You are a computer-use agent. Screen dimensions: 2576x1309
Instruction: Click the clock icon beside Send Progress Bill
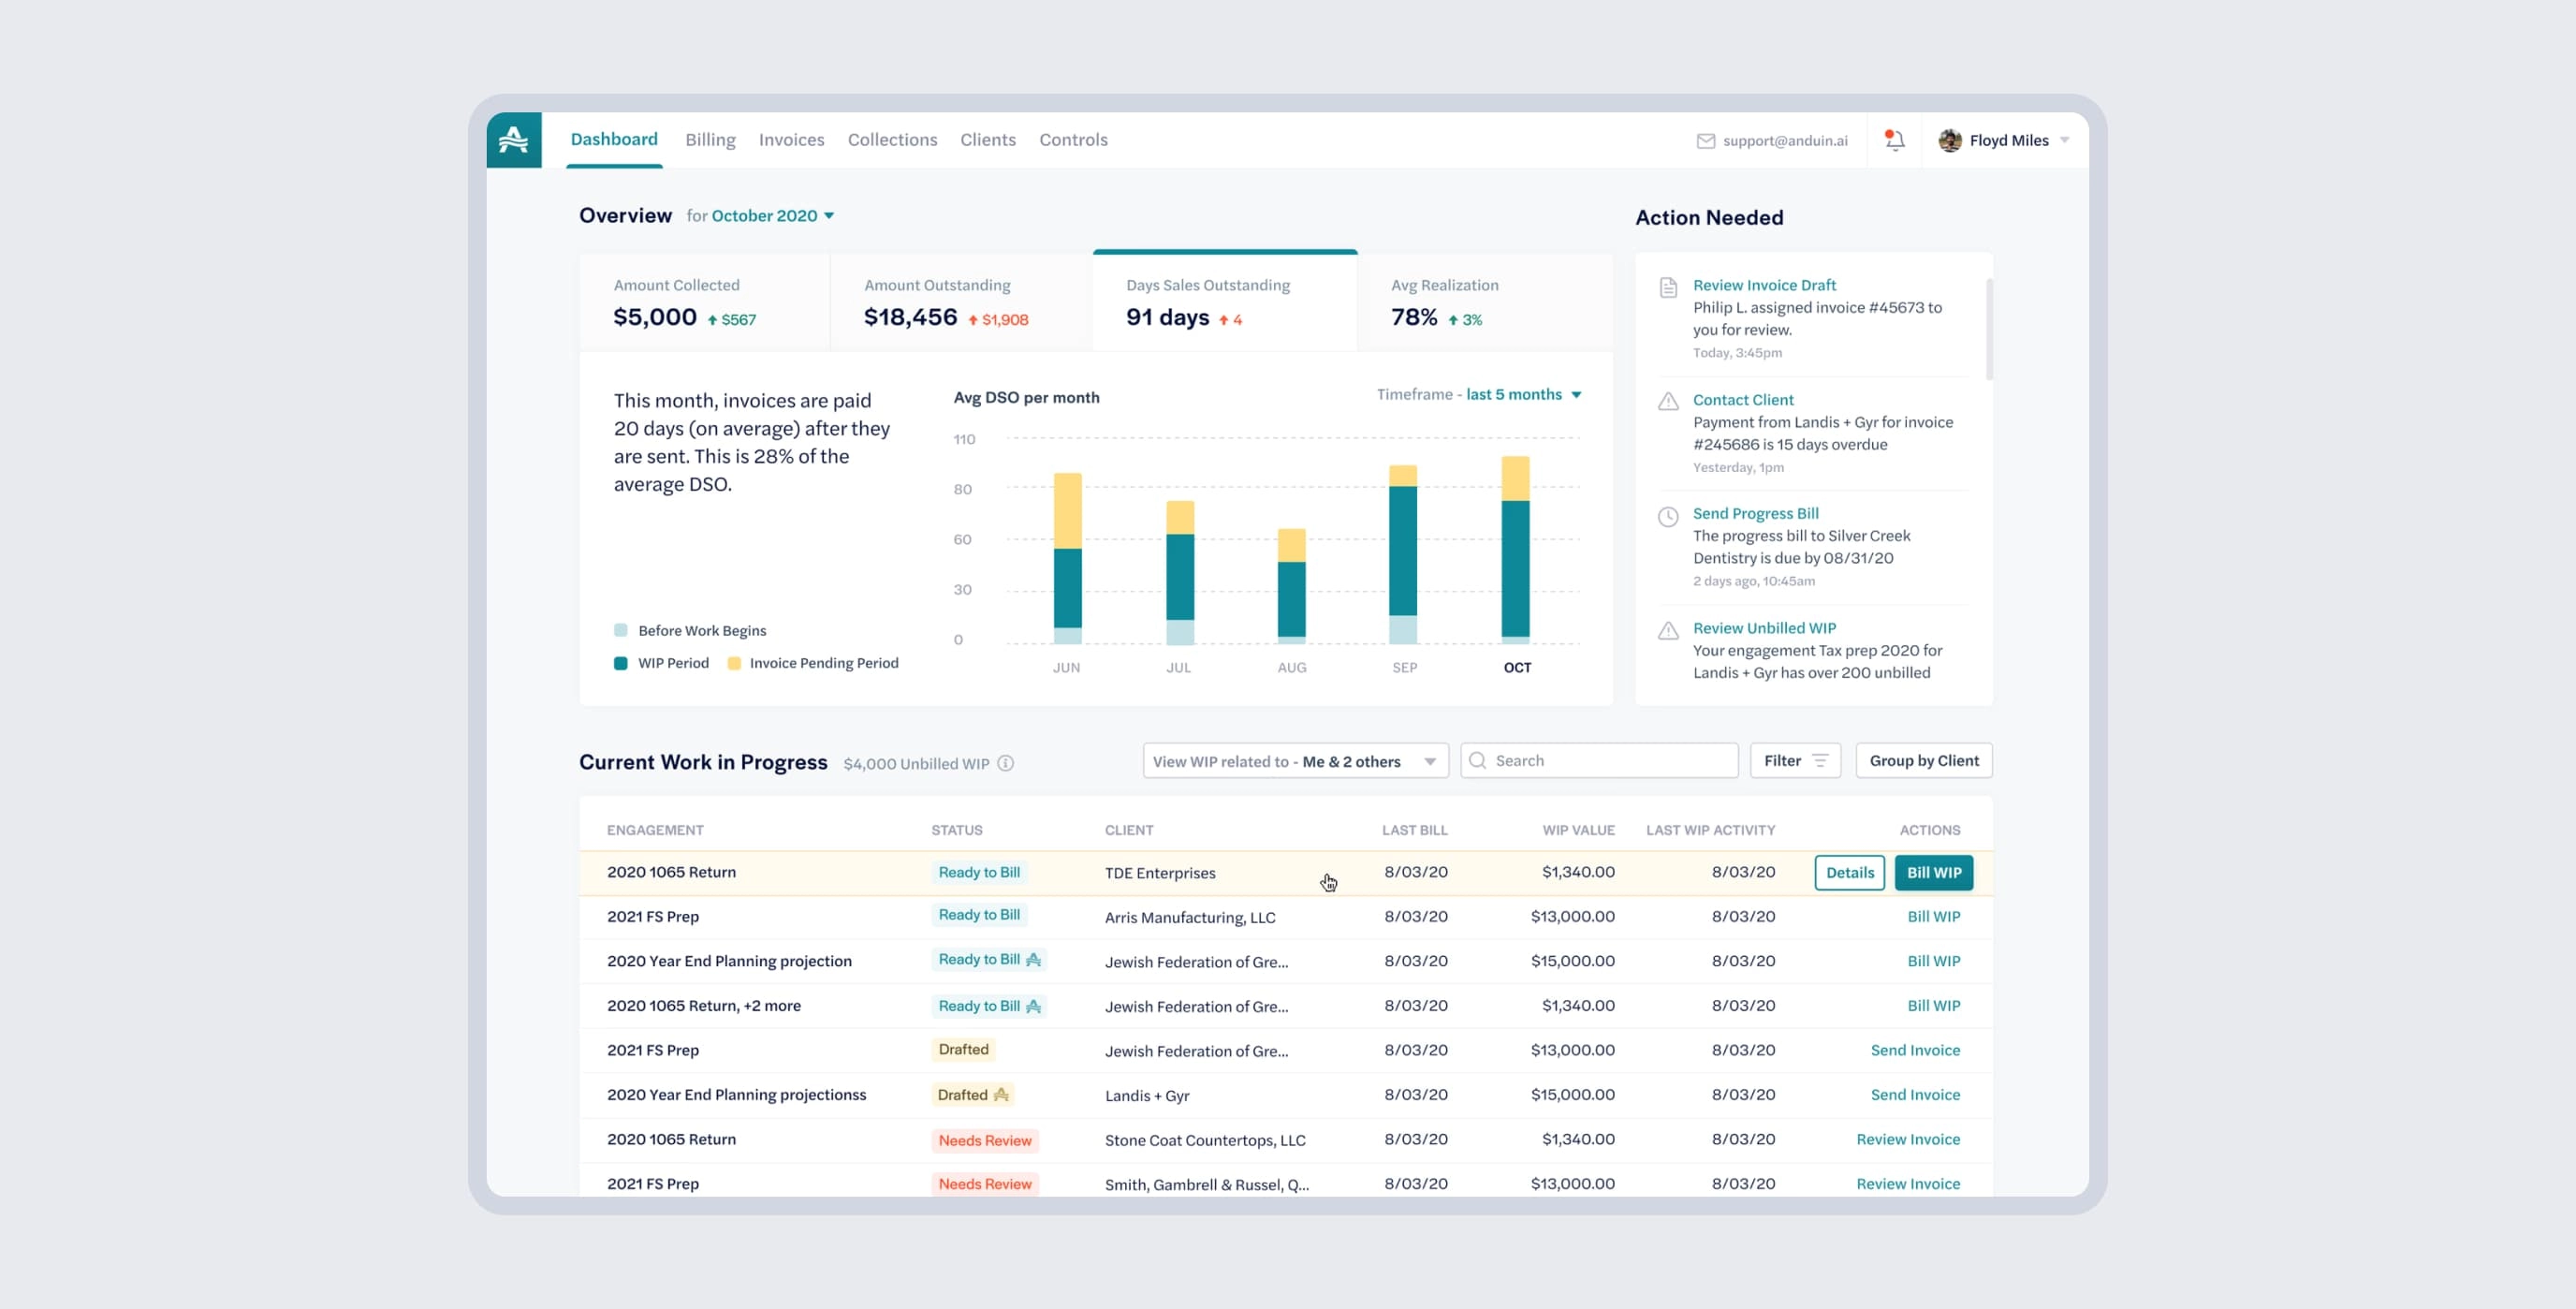click(x=1667, y=517)
